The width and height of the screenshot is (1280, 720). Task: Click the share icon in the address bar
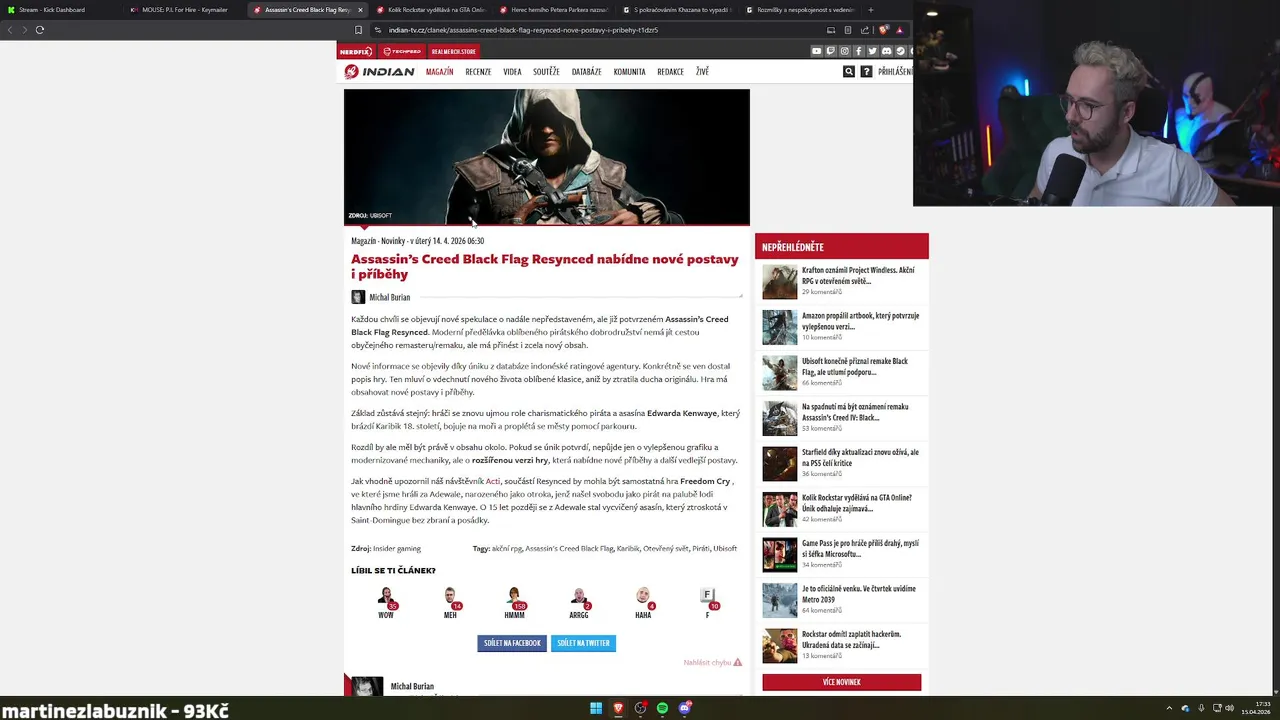point(865,30)
